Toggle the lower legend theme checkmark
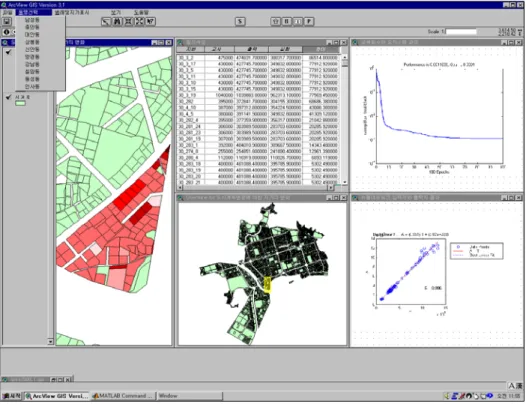 click(x=9, y=97)
